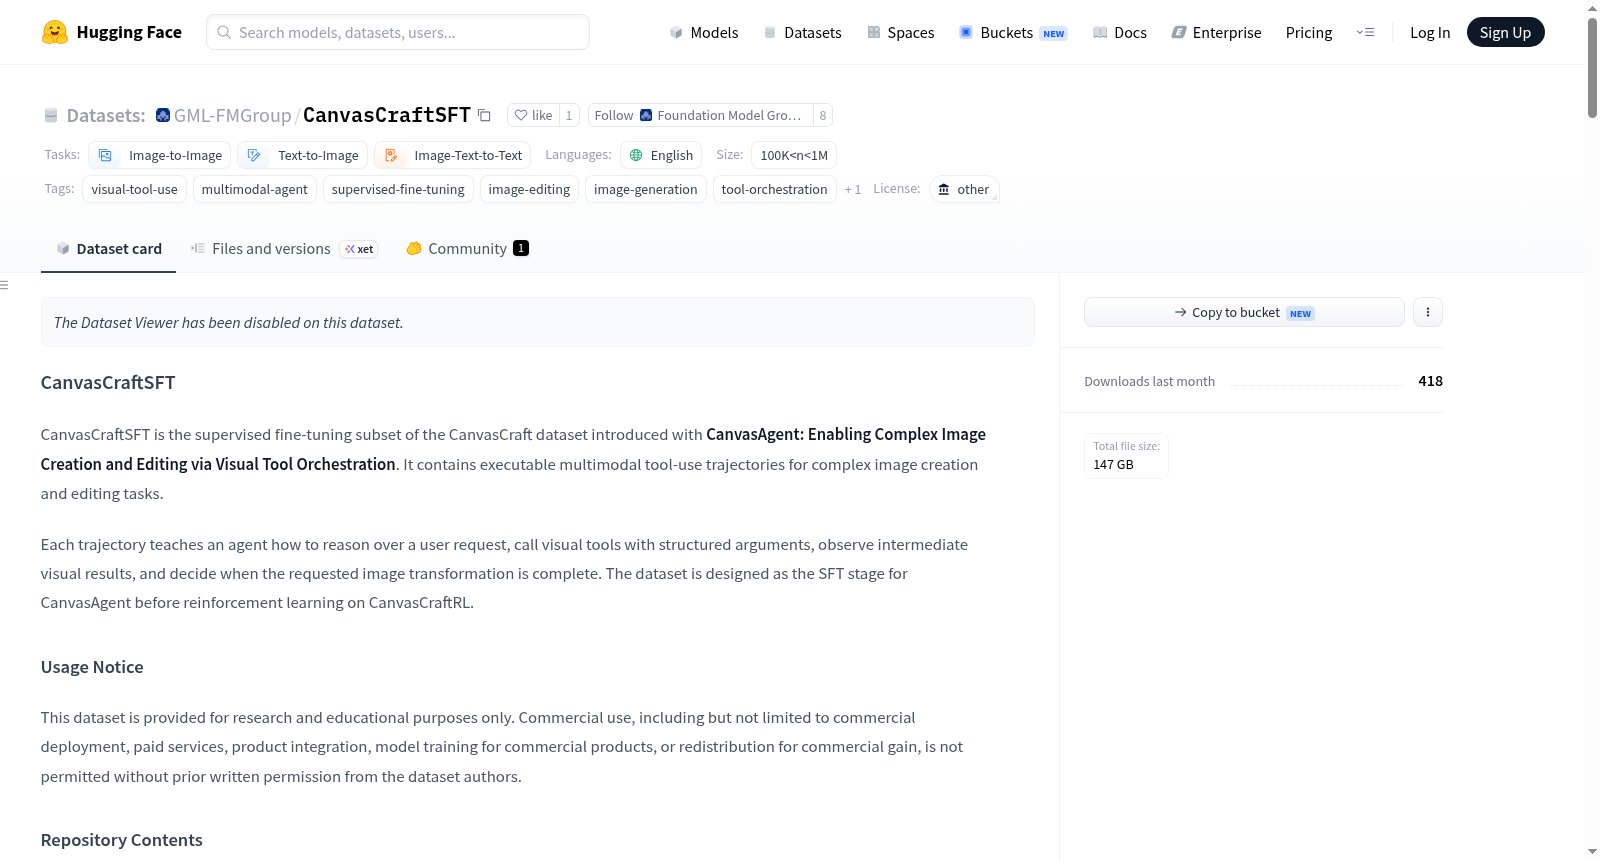The height and width of the screenshot is (861, 1600).
Task: Open the more options kebab menu beside Copy to bucket
Action: pyautogui.click(x=1428, y=312)
